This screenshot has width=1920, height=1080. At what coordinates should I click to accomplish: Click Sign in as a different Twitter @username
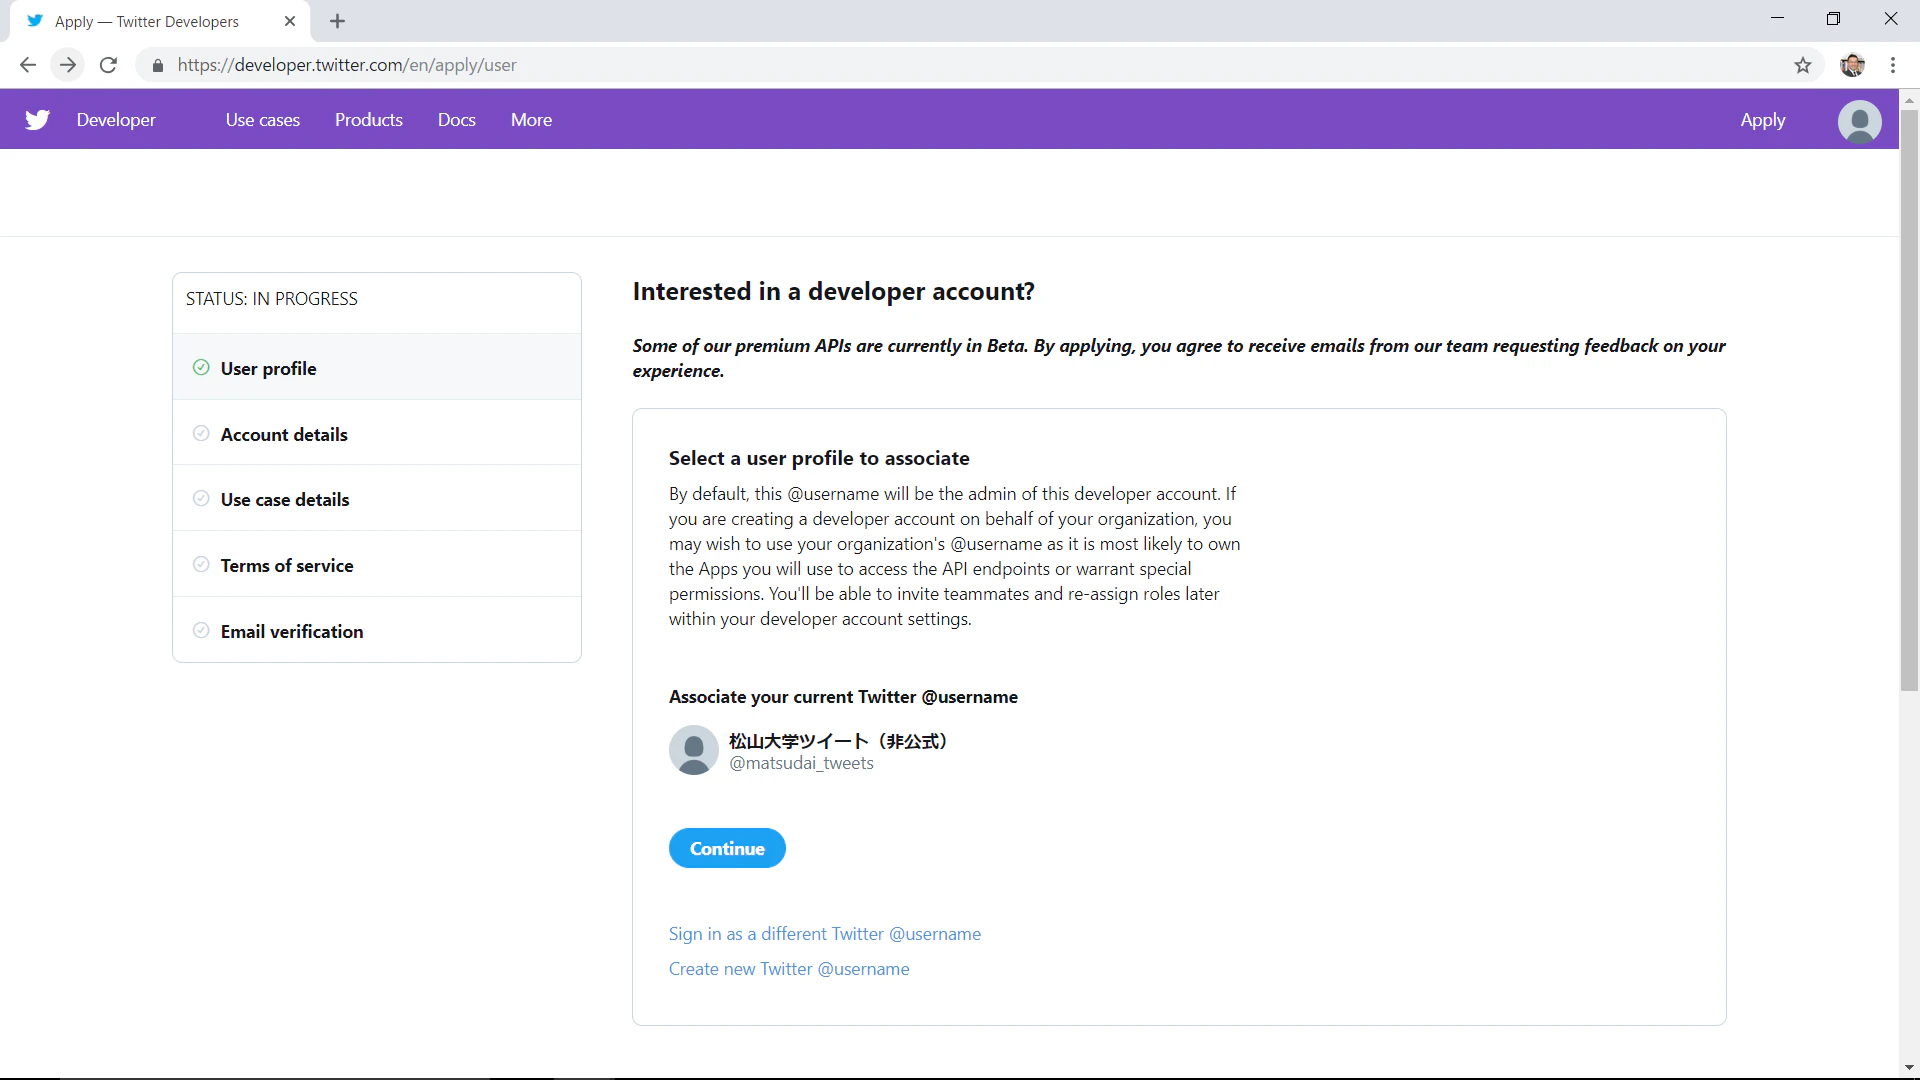[x=825, y=933]
